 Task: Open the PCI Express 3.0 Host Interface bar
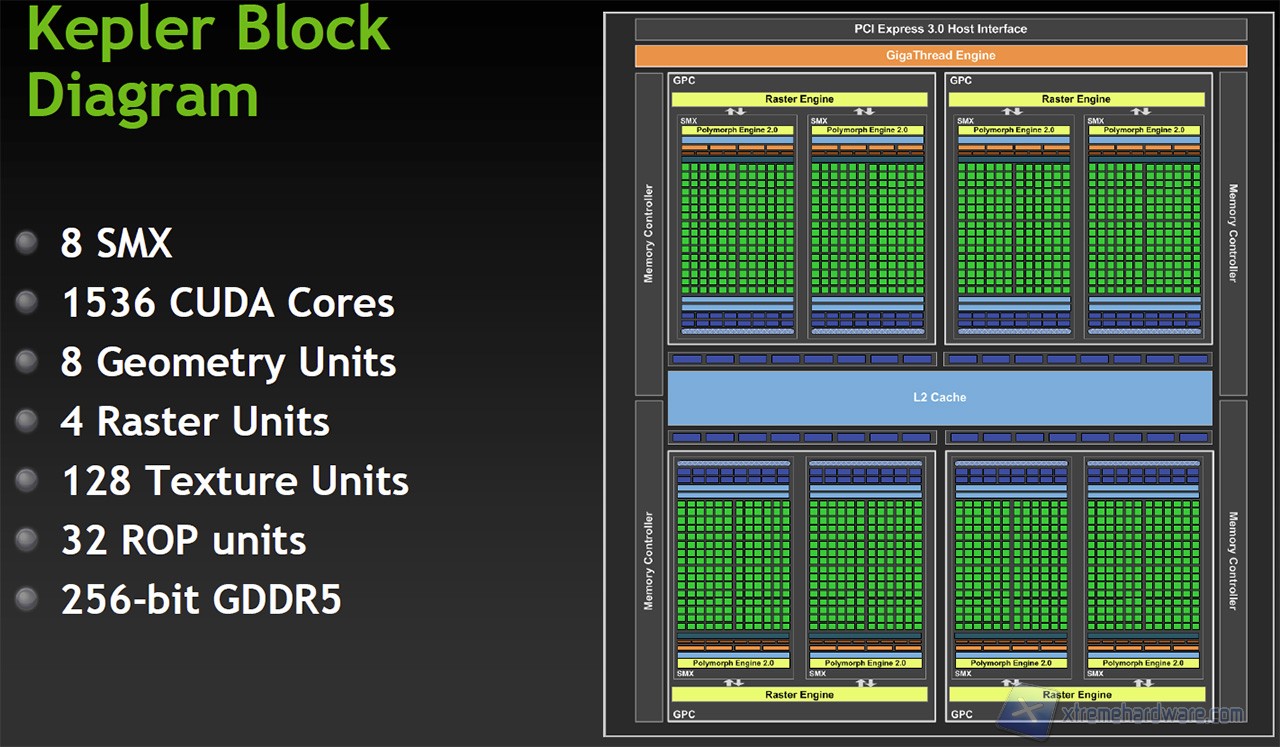[940, 29]
